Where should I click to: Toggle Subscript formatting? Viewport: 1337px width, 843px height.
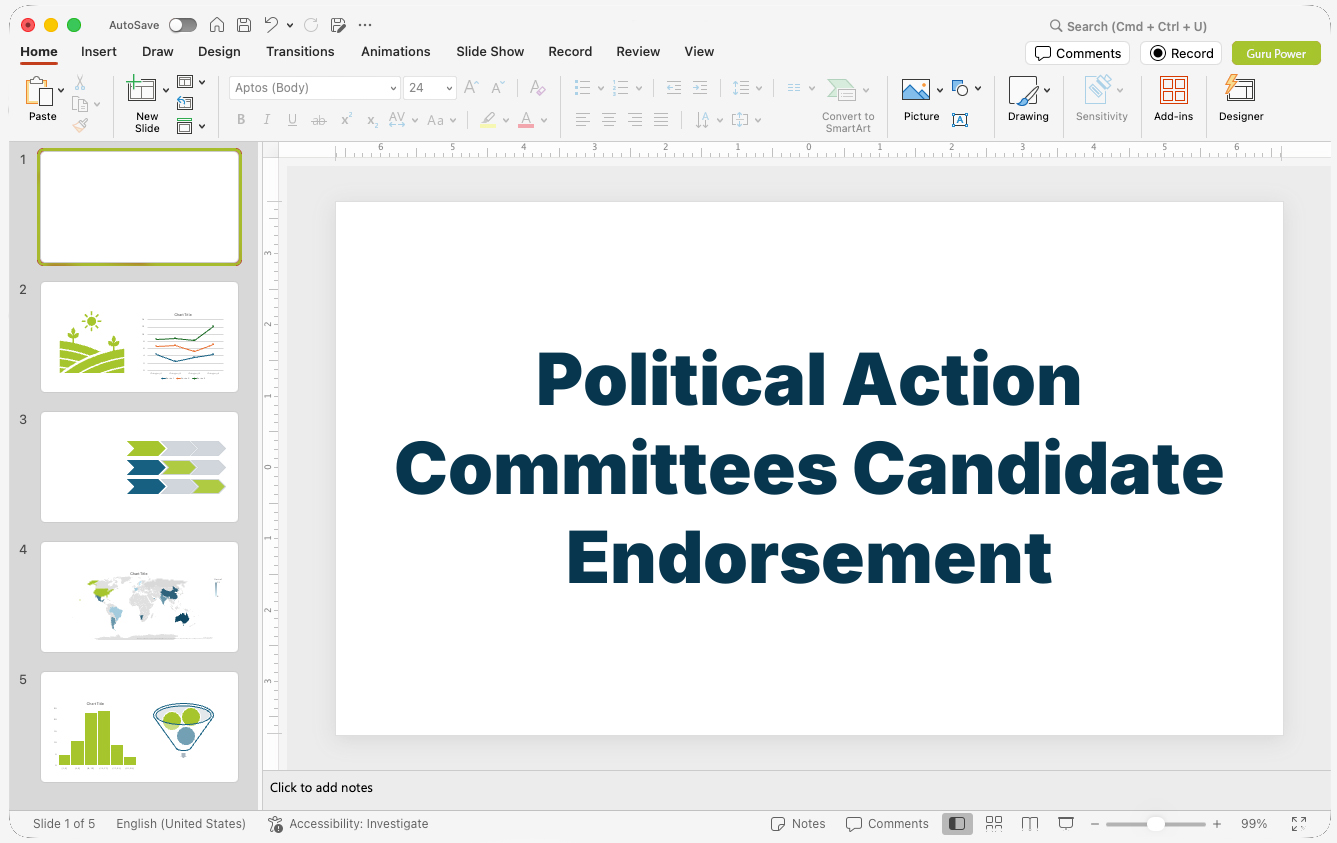pyautogui.click(x=372, y=120)
